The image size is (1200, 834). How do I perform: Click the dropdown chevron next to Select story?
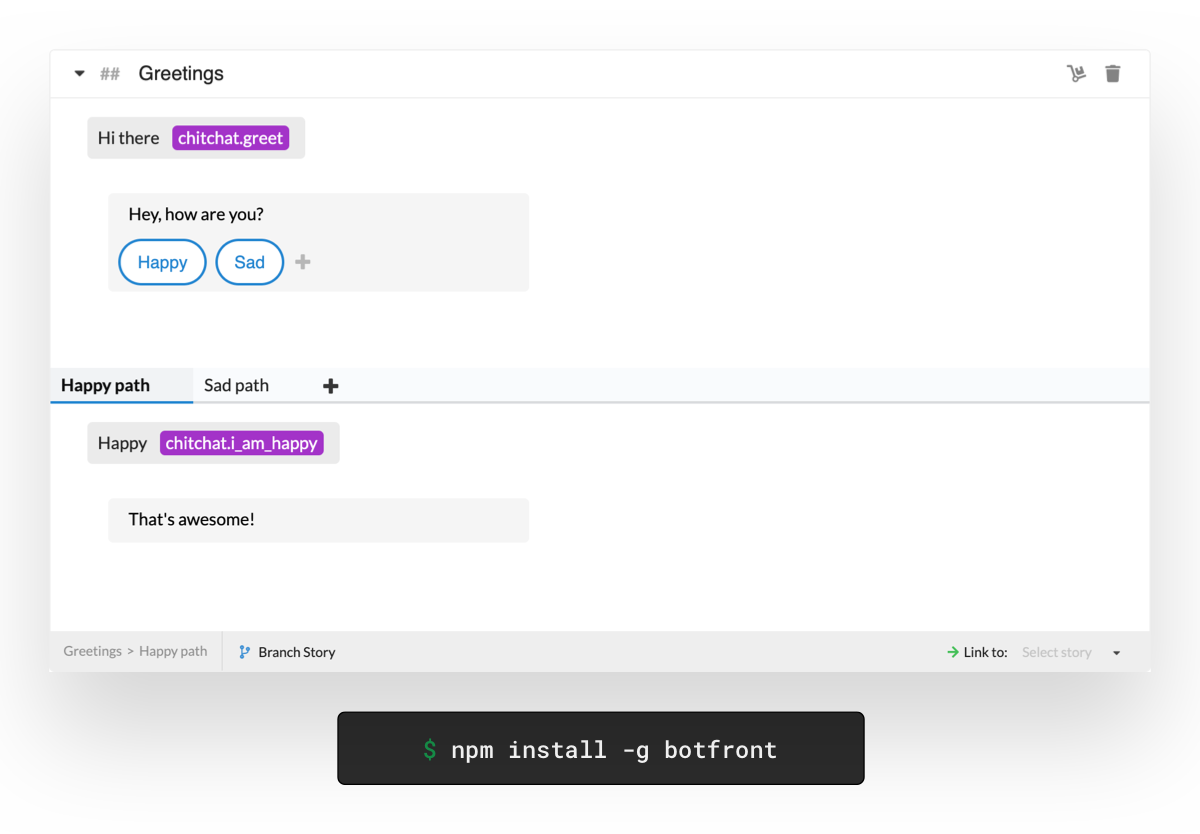1116,651
